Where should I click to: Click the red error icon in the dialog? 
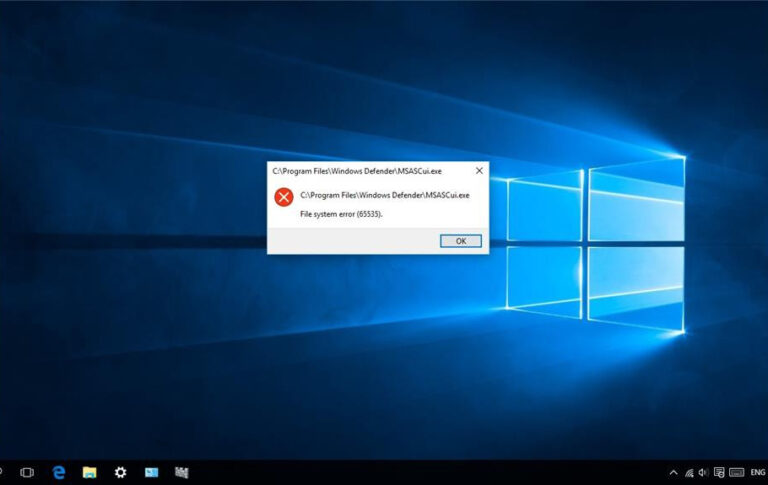(x=284, y=197)
